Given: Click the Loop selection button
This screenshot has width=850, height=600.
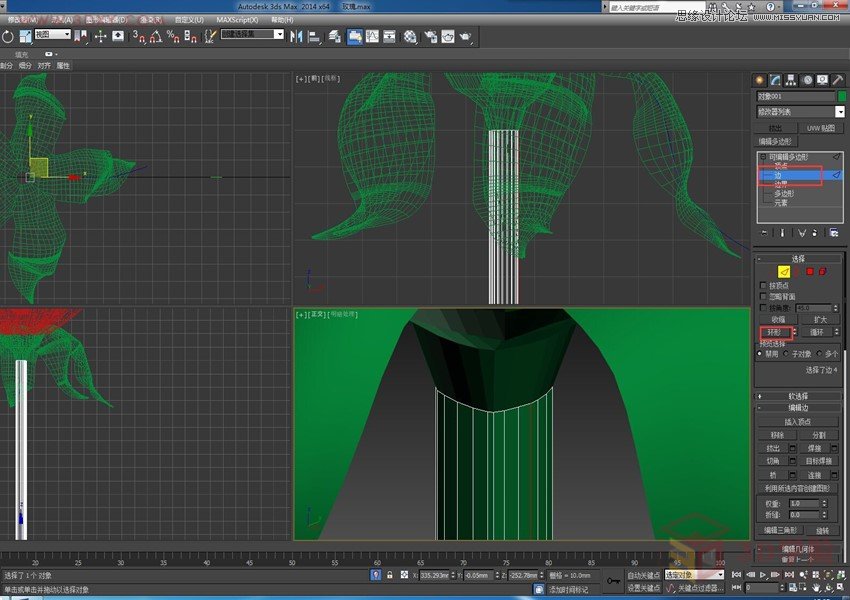Looking at the screenshot, I should [x=817, y=332].
